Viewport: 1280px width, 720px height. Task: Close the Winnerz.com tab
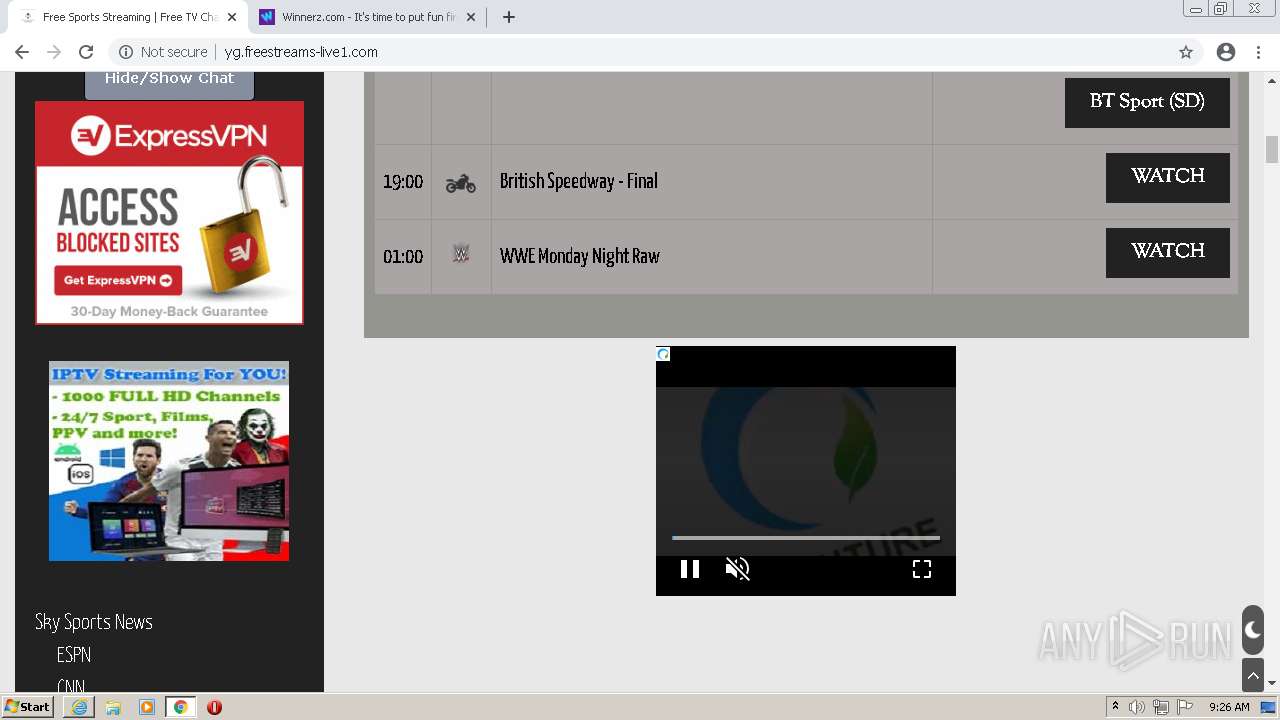[472, 17]
